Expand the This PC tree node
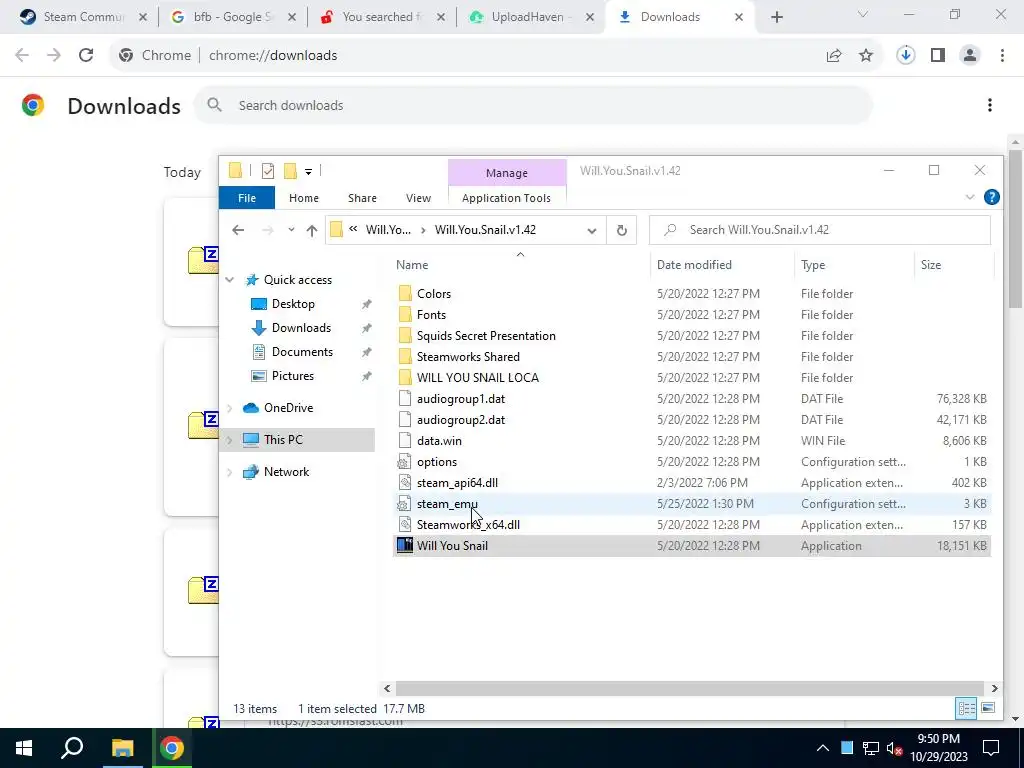Viewport: 1024px width, 768px height. (x=230, y=440)
